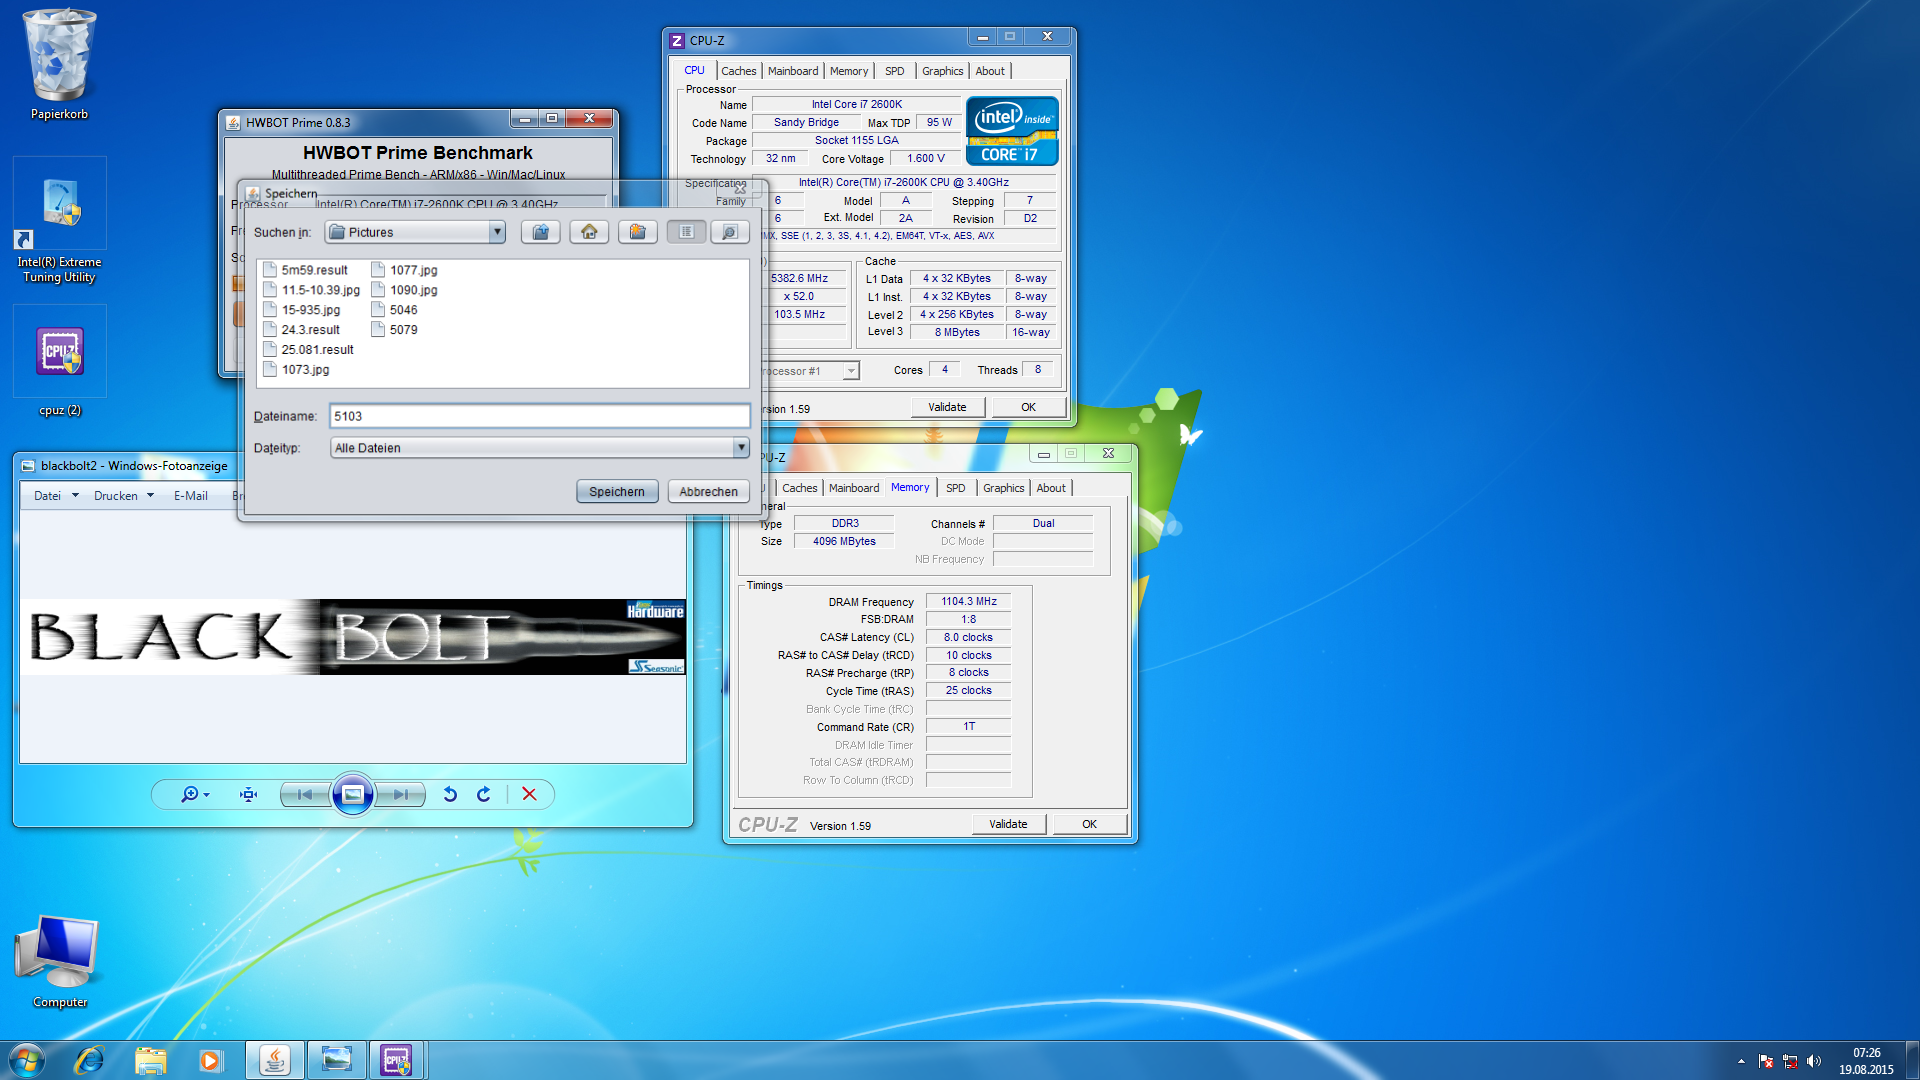
Task: Open Datei menu in Fotoanzeige
Action: [56, 496]
